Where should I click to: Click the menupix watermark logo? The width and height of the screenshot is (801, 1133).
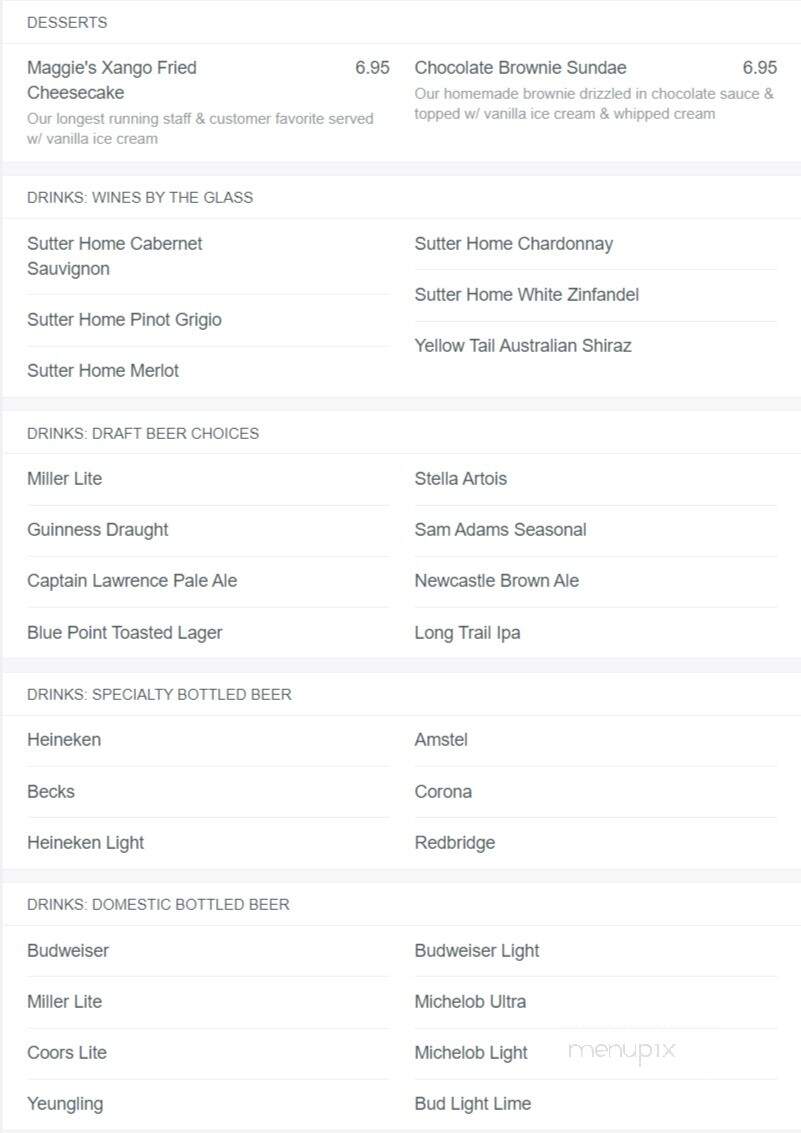pos(622,1052)
